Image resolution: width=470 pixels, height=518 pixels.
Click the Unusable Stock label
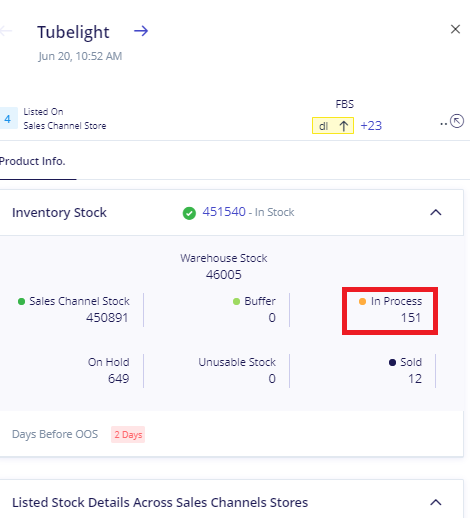tap(237, 362)
